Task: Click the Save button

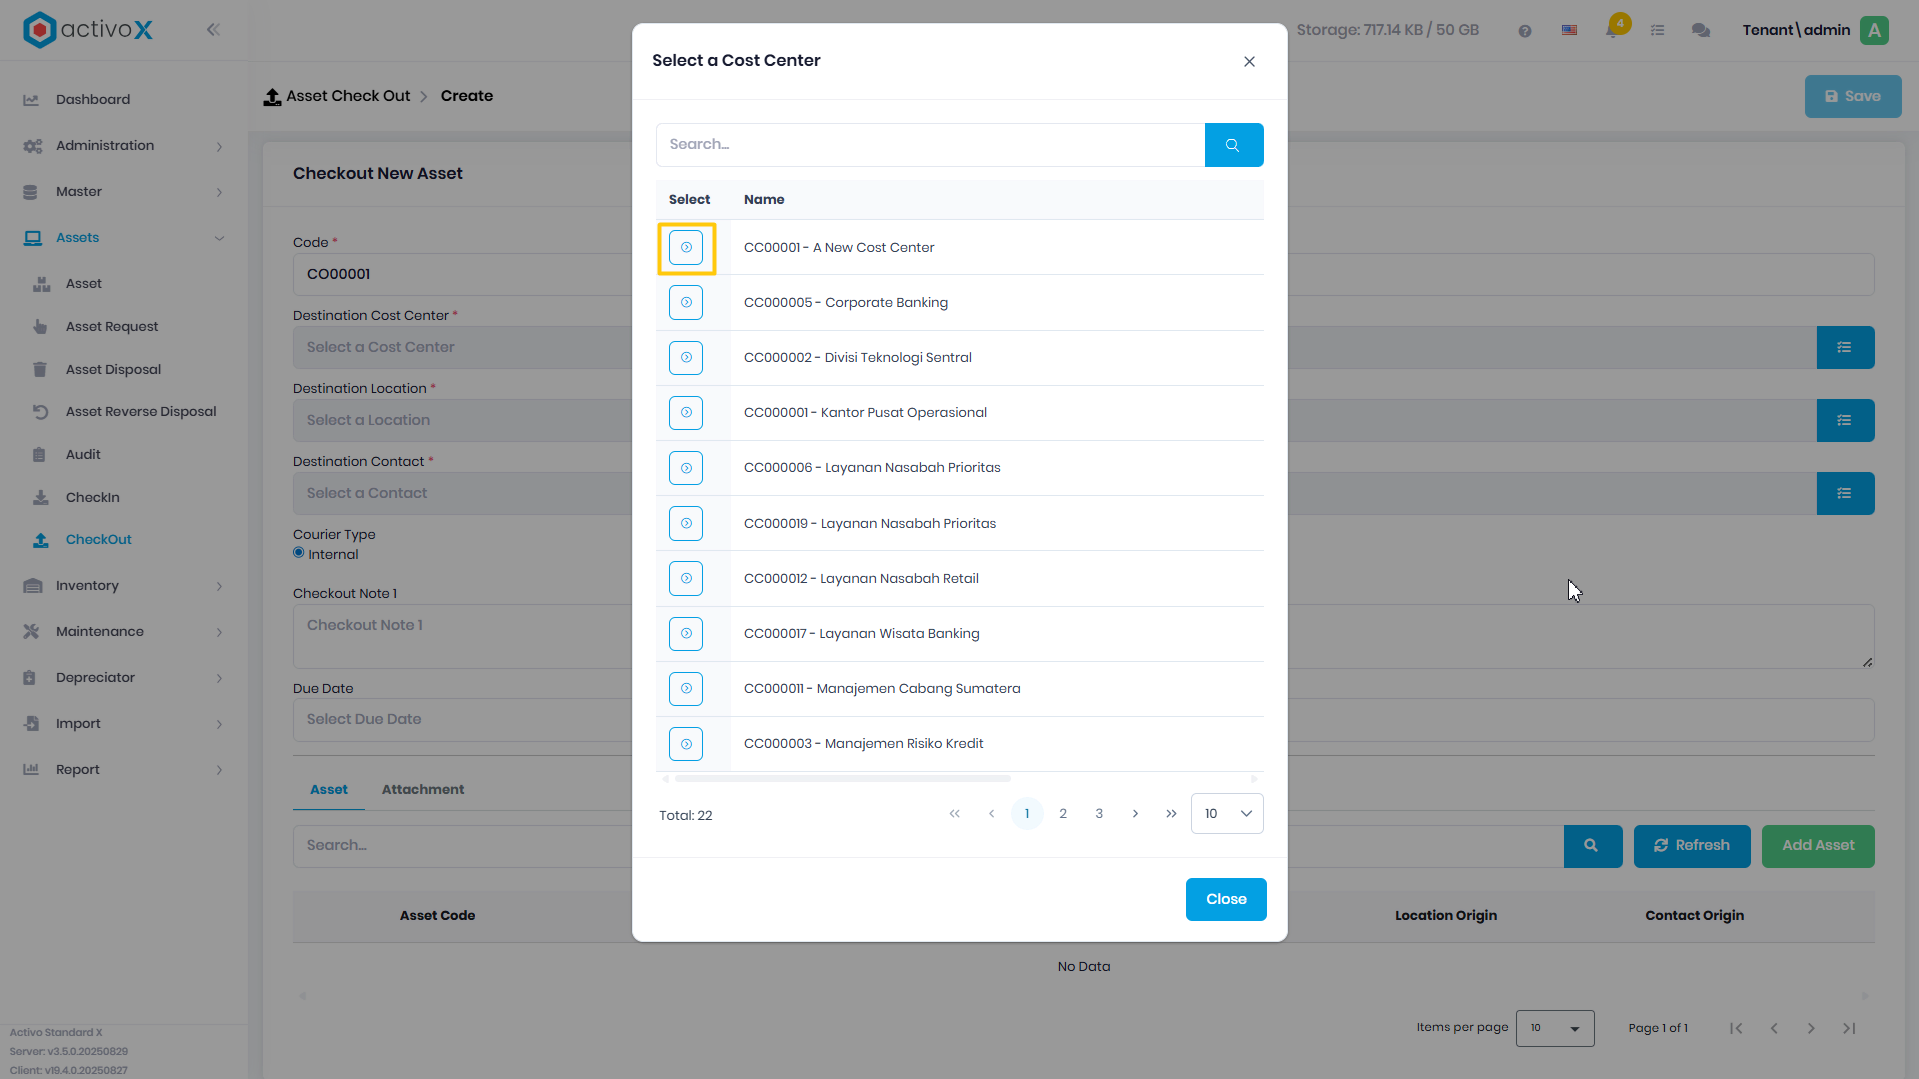Action: pos(1853,97)
